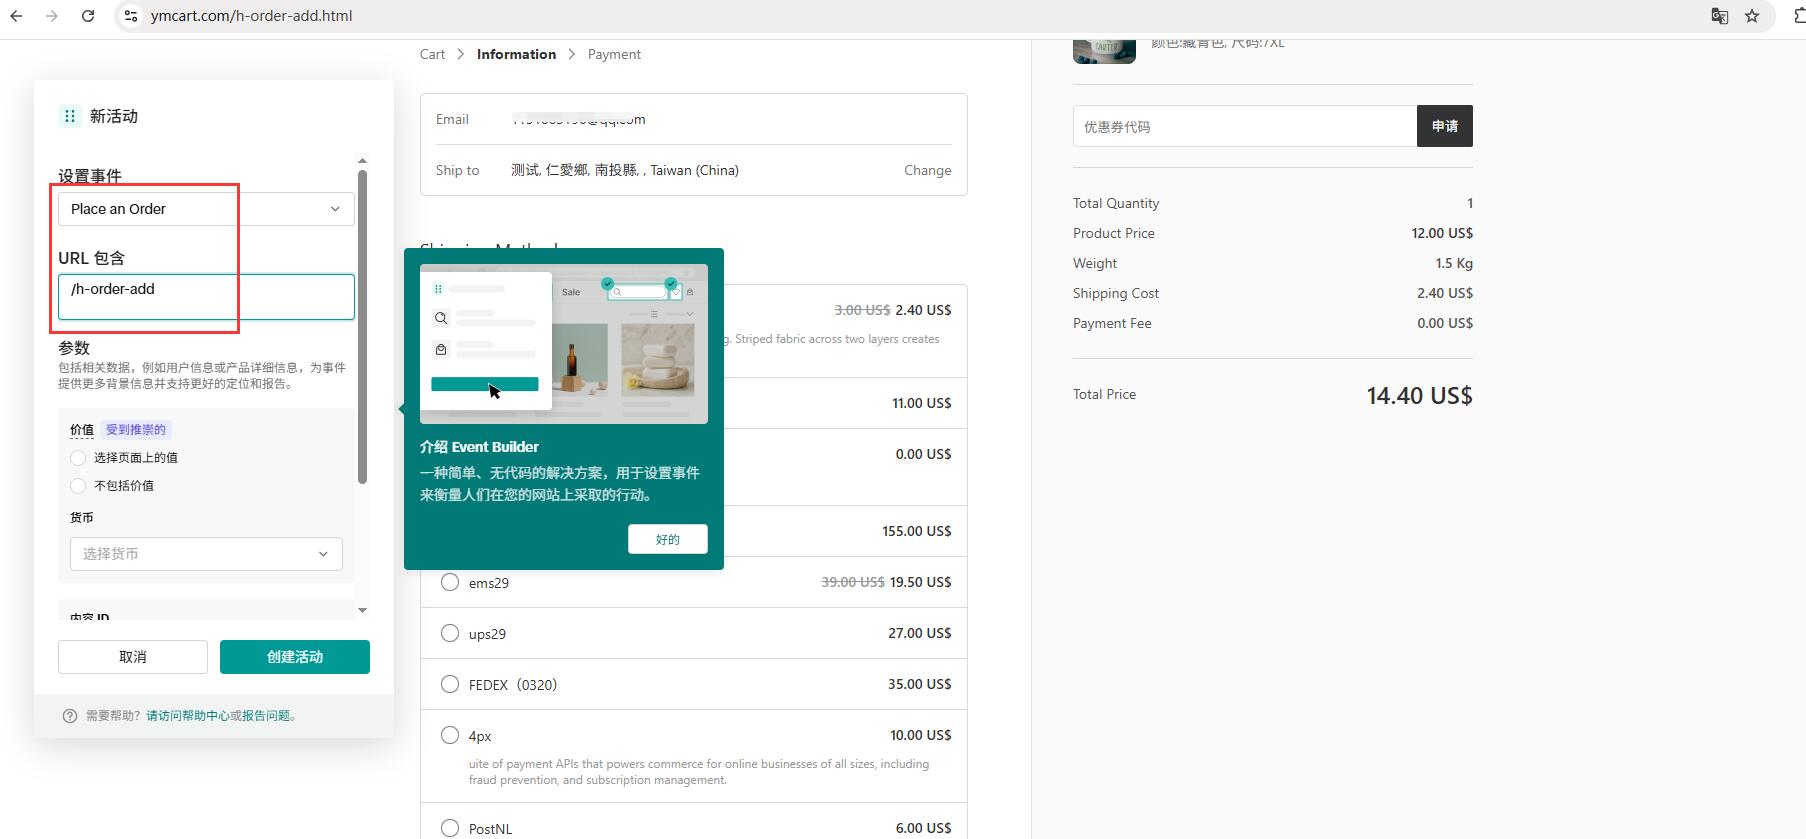Click the Shipping Cost 2.40 US$ value
1806x839 pixels.
1445,293
